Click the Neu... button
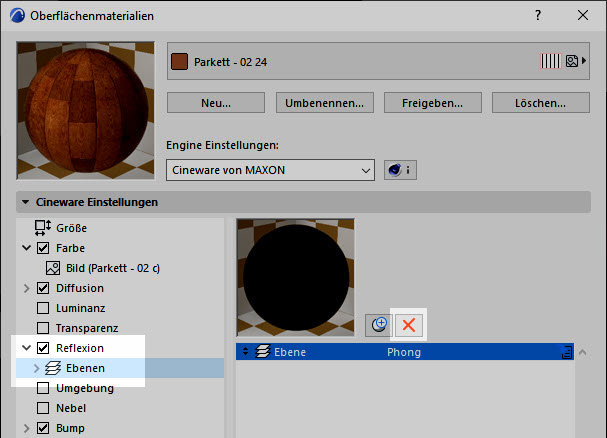Screen dimensions: 607x438 point(216,103)
